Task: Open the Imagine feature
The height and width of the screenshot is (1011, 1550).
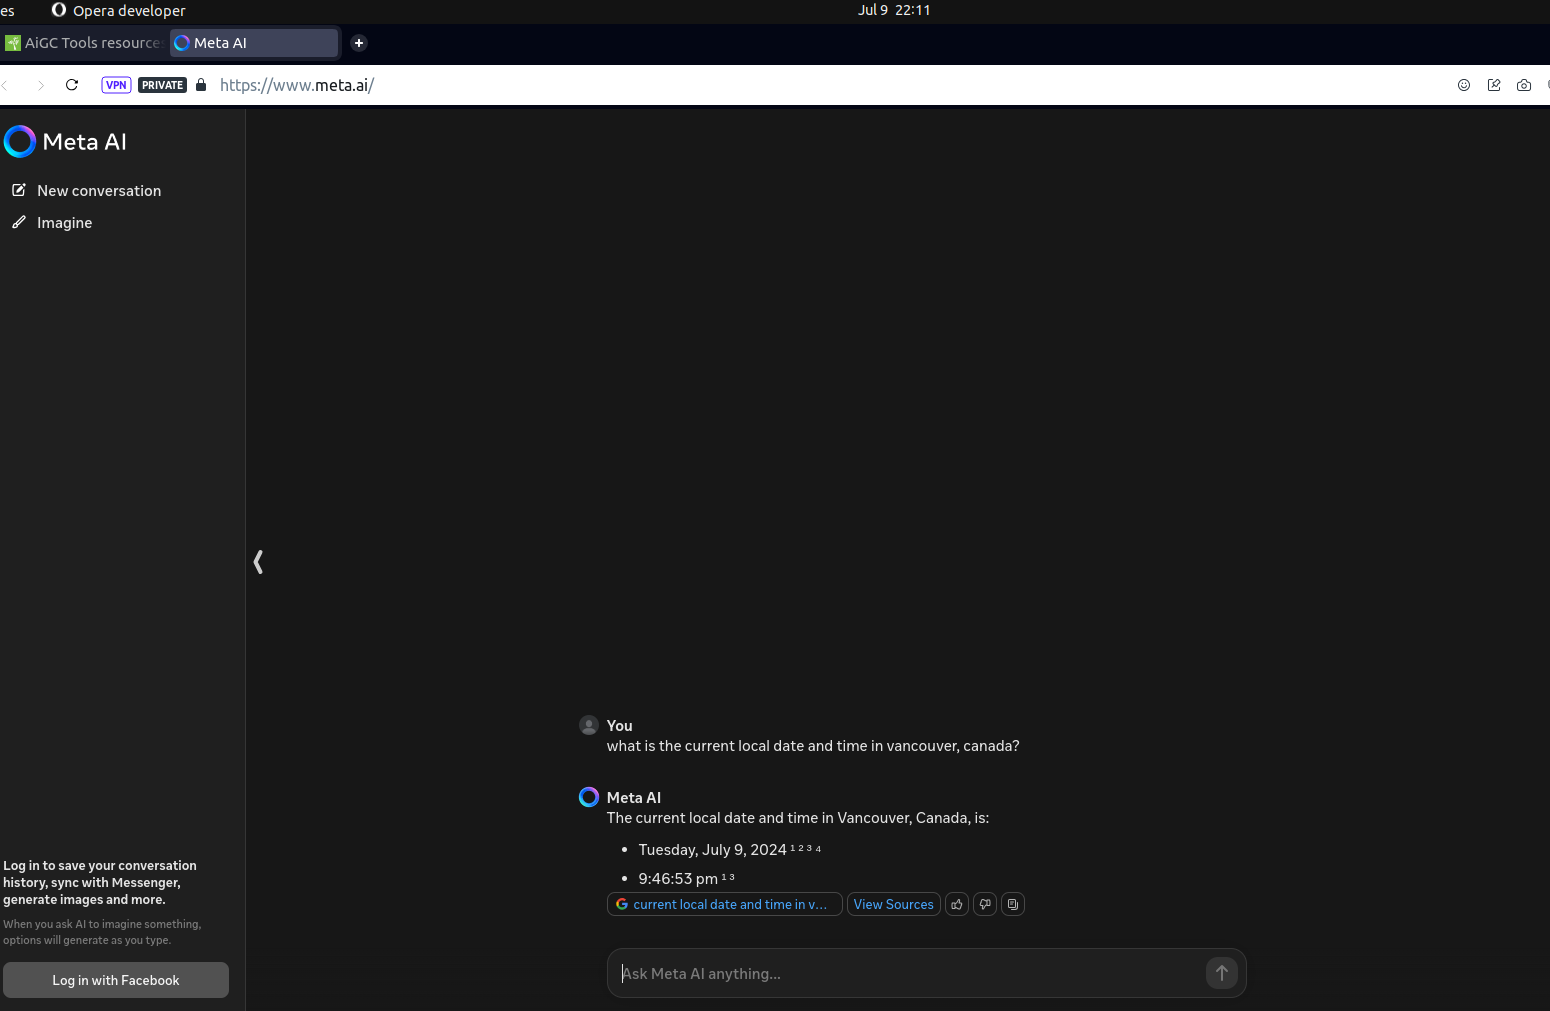Action: pyautogui.click(x=64, y=223)
